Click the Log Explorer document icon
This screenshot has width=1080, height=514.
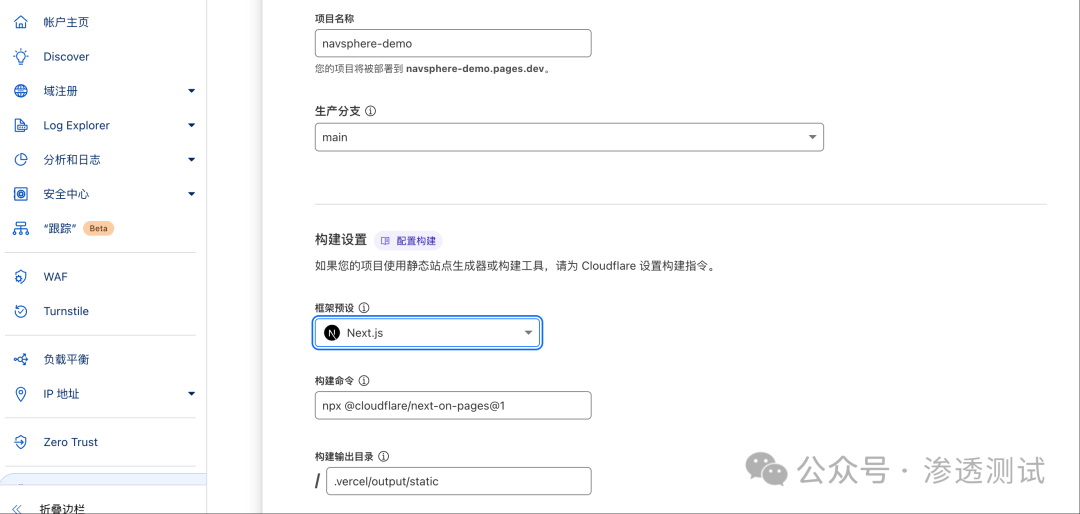coord(21,125)
